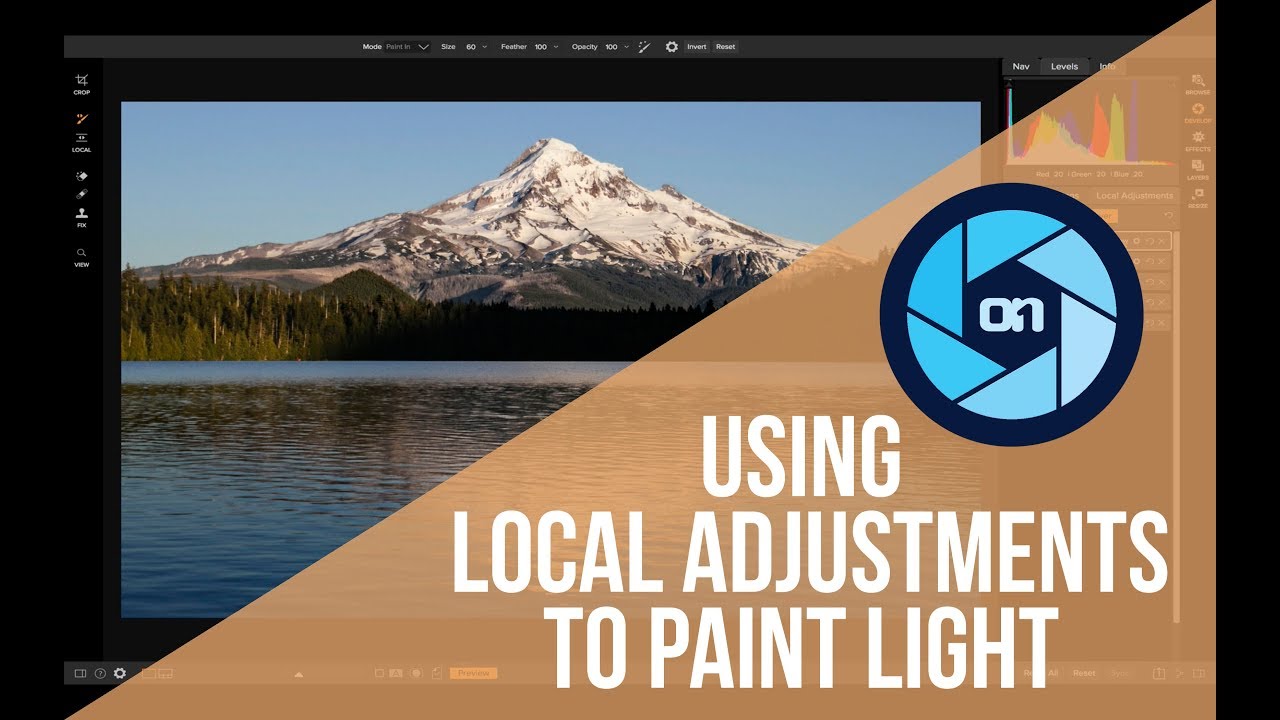This screenshot has width=1280, height=720.
Task: Click Reset in the tool options bar
Action: point(725,47)
